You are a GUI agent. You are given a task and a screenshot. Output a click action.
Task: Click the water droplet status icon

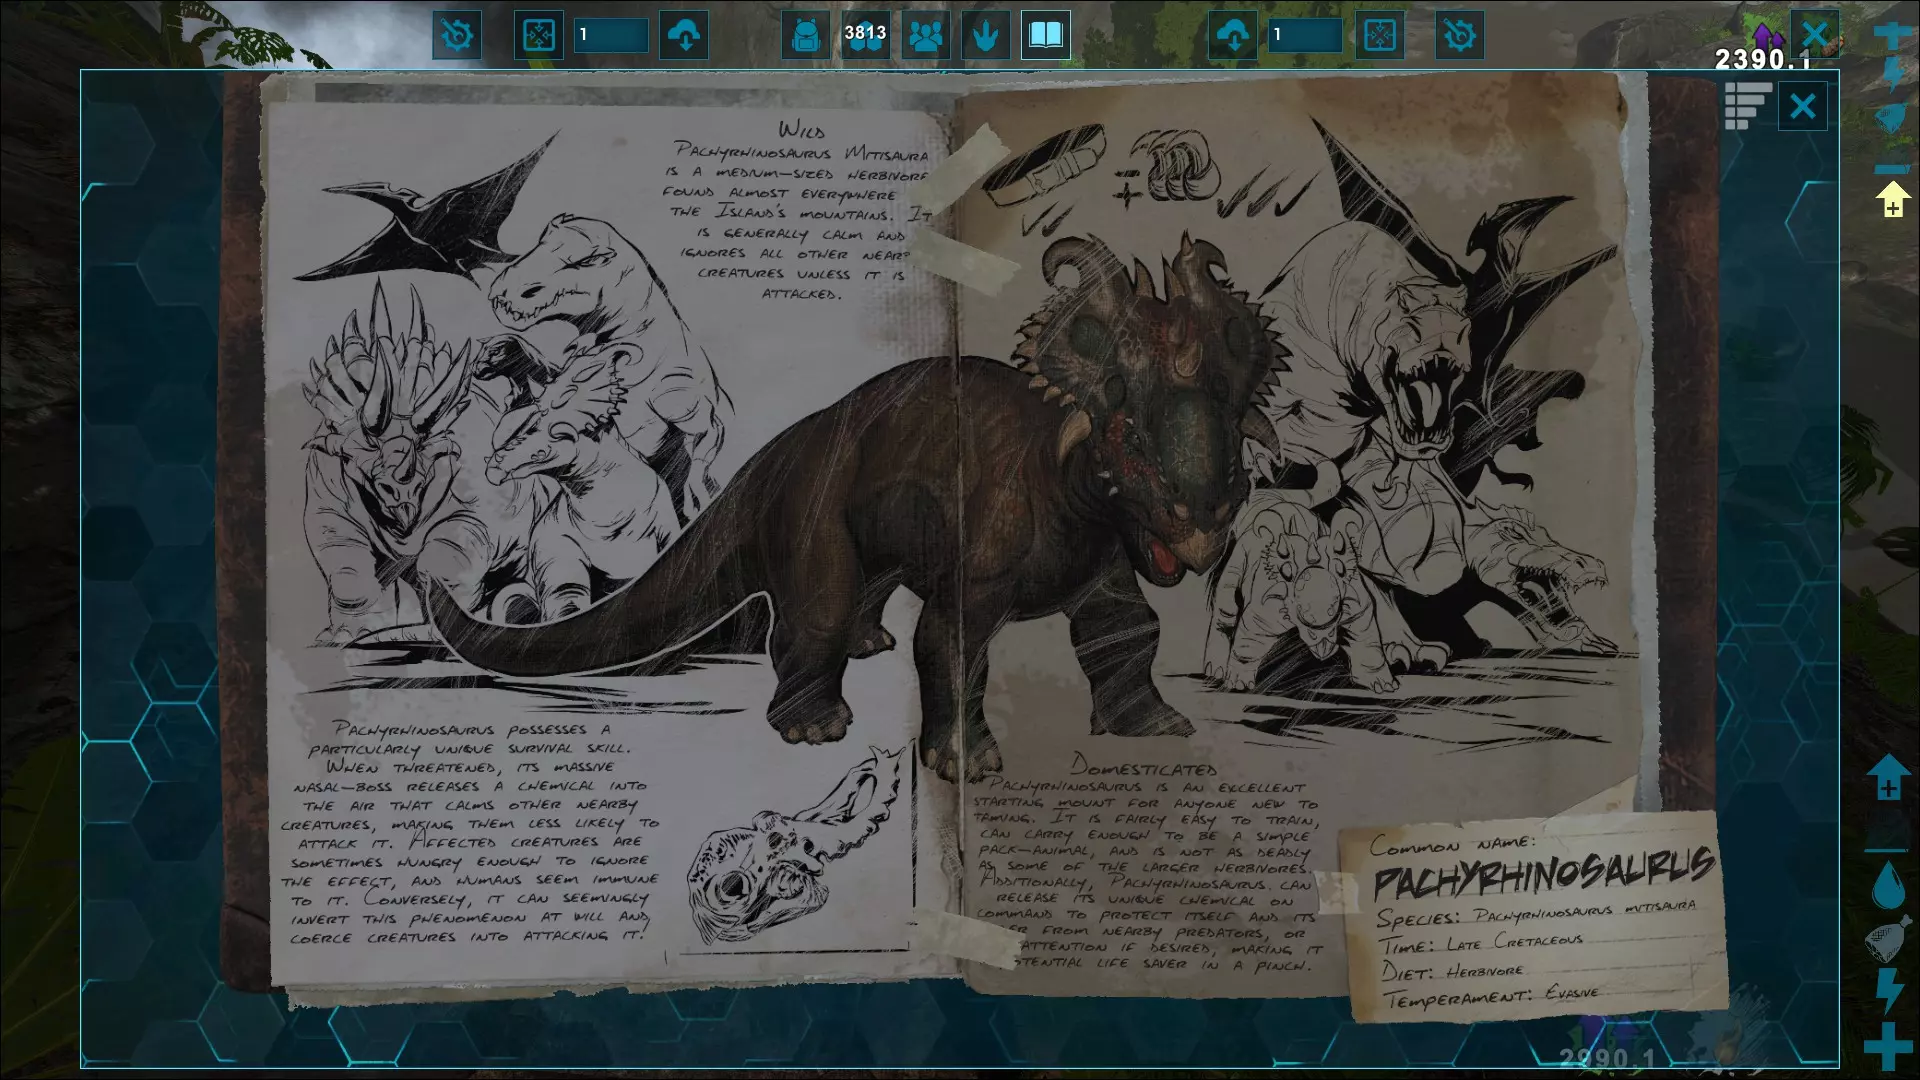click(x=1888, y=886)
